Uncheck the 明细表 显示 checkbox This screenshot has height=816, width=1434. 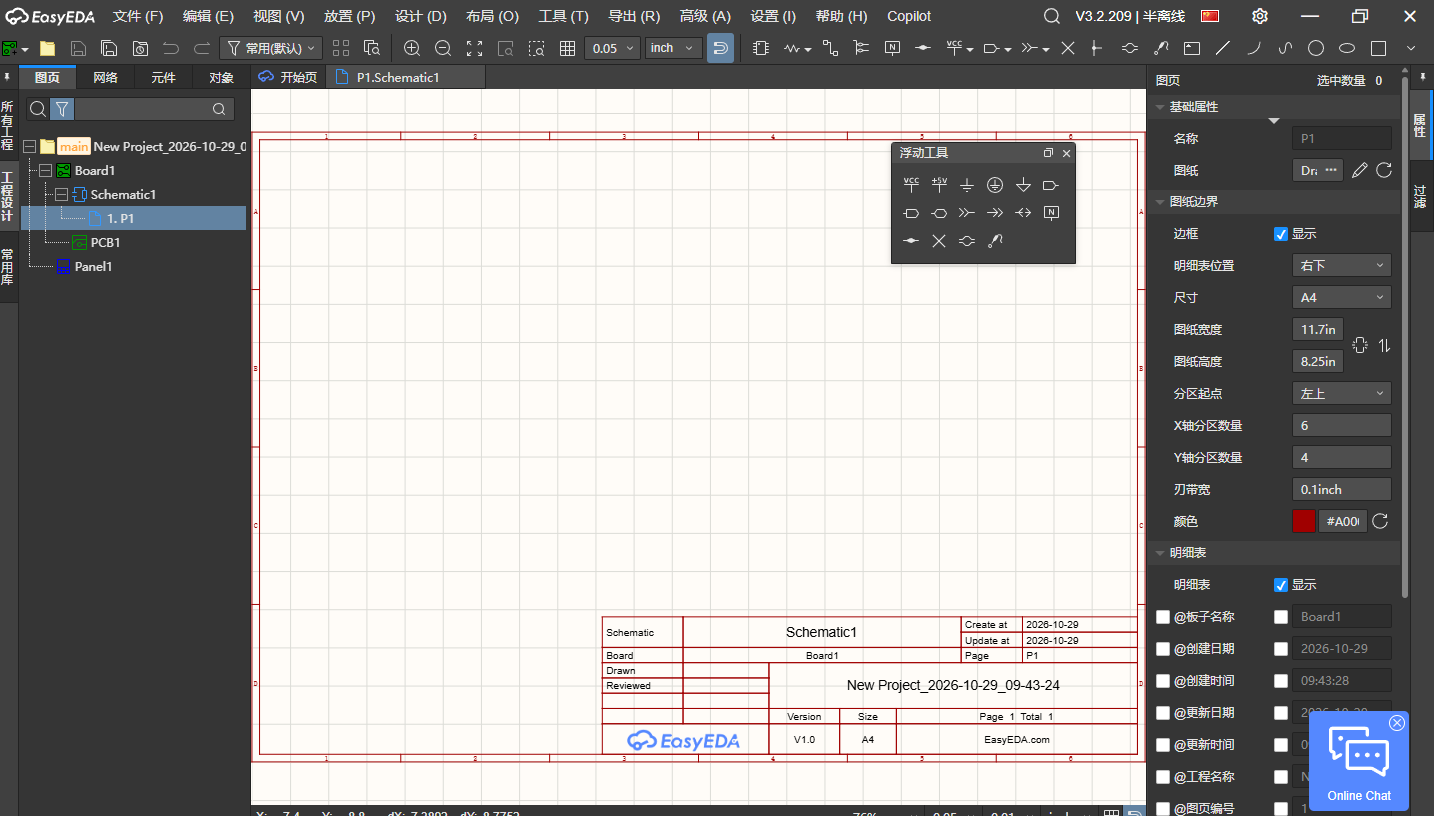click(x=1281, y=585)
